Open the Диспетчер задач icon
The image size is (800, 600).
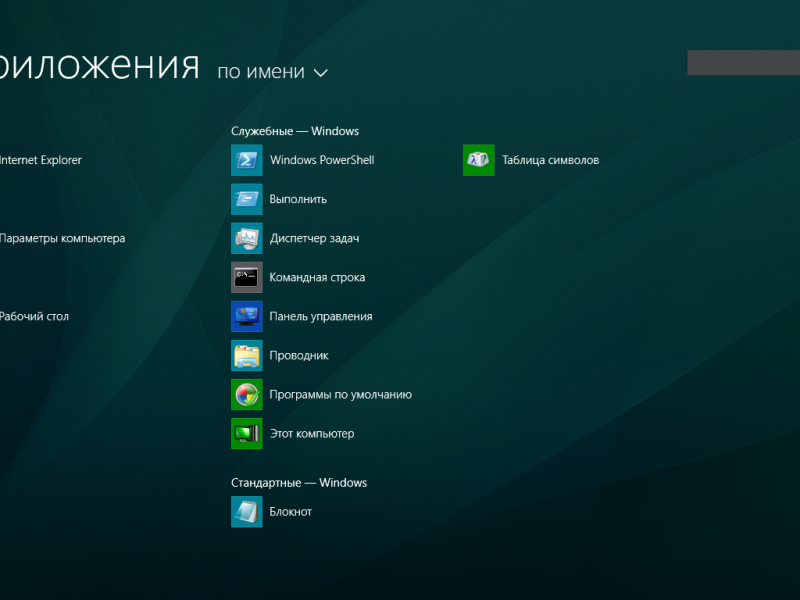pyautogui.click(x=247, y=238)
